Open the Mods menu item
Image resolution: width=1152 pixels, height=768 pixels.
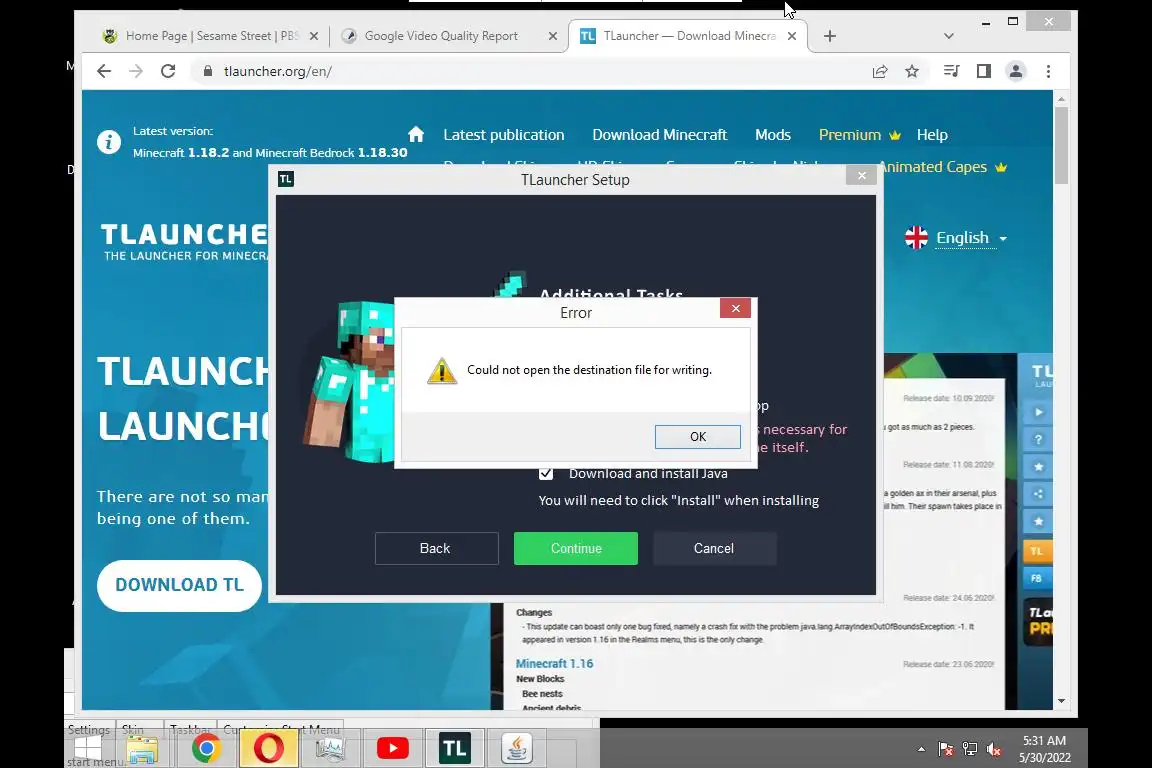coord(773,135)
